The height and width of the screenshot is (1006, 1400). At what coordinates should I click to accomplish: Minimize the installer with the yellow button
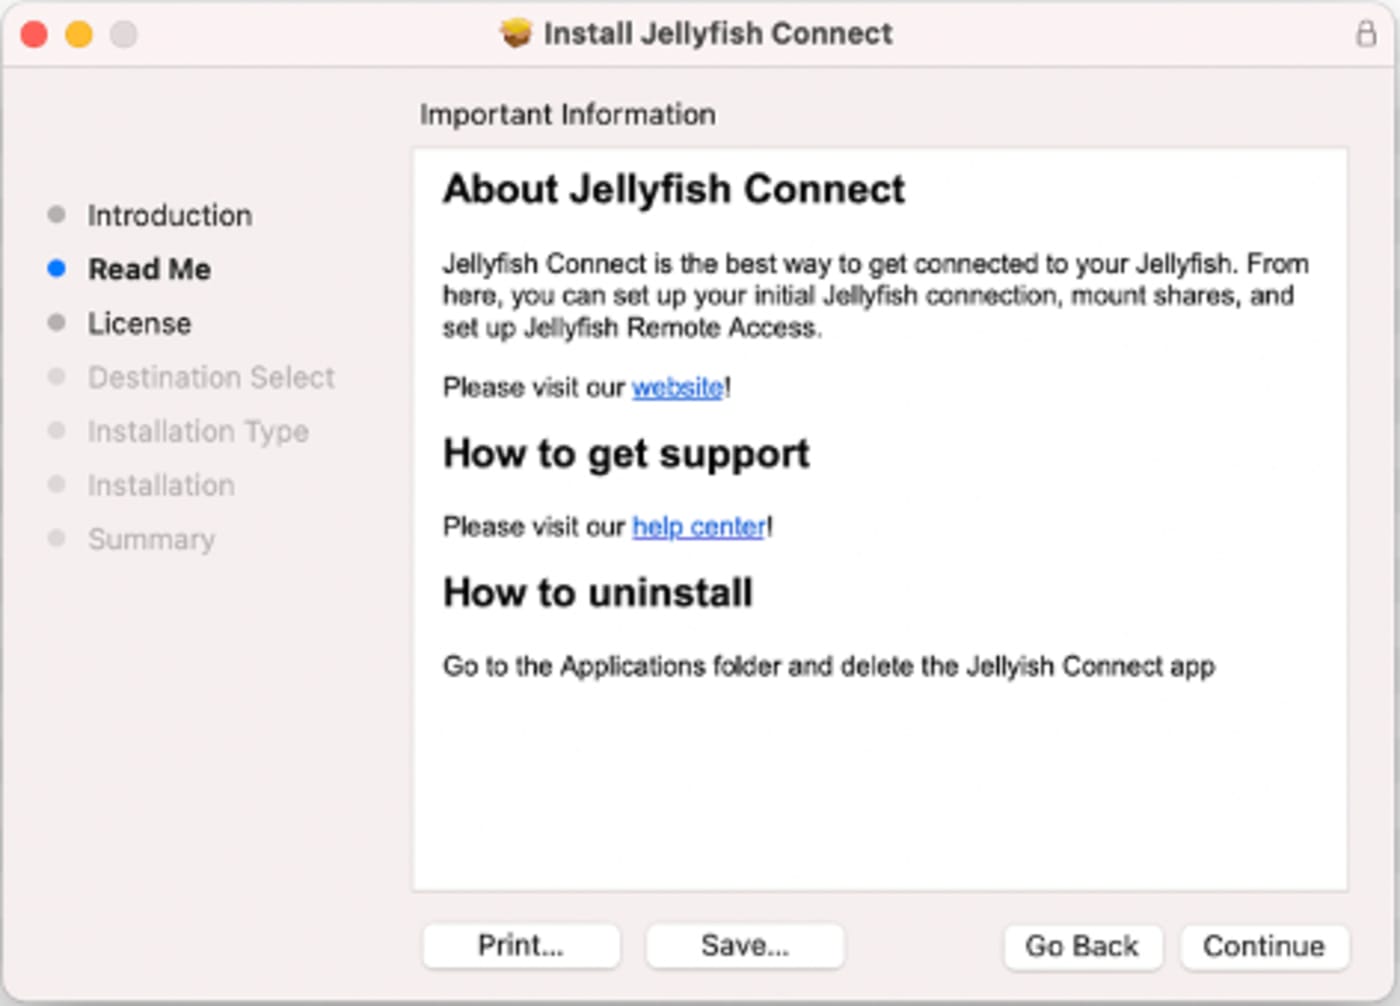(x=79, y=35)
